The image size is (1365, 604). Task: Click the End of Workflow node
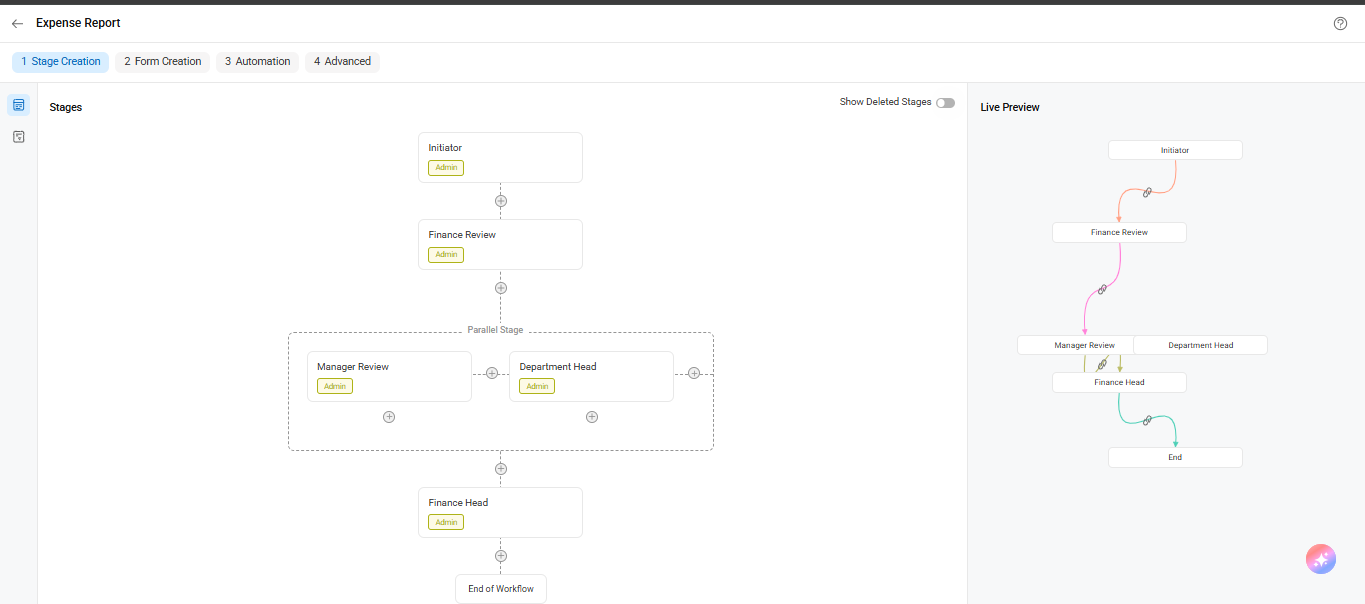click(501, 589)
